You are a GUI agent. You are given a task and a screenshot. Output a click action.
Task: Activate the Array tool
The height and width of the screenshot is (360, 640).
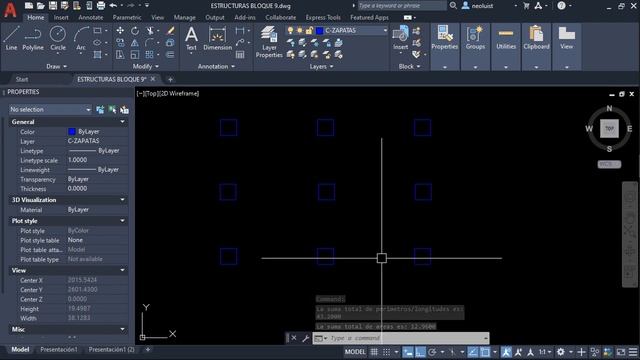click(x=150, y=54)
